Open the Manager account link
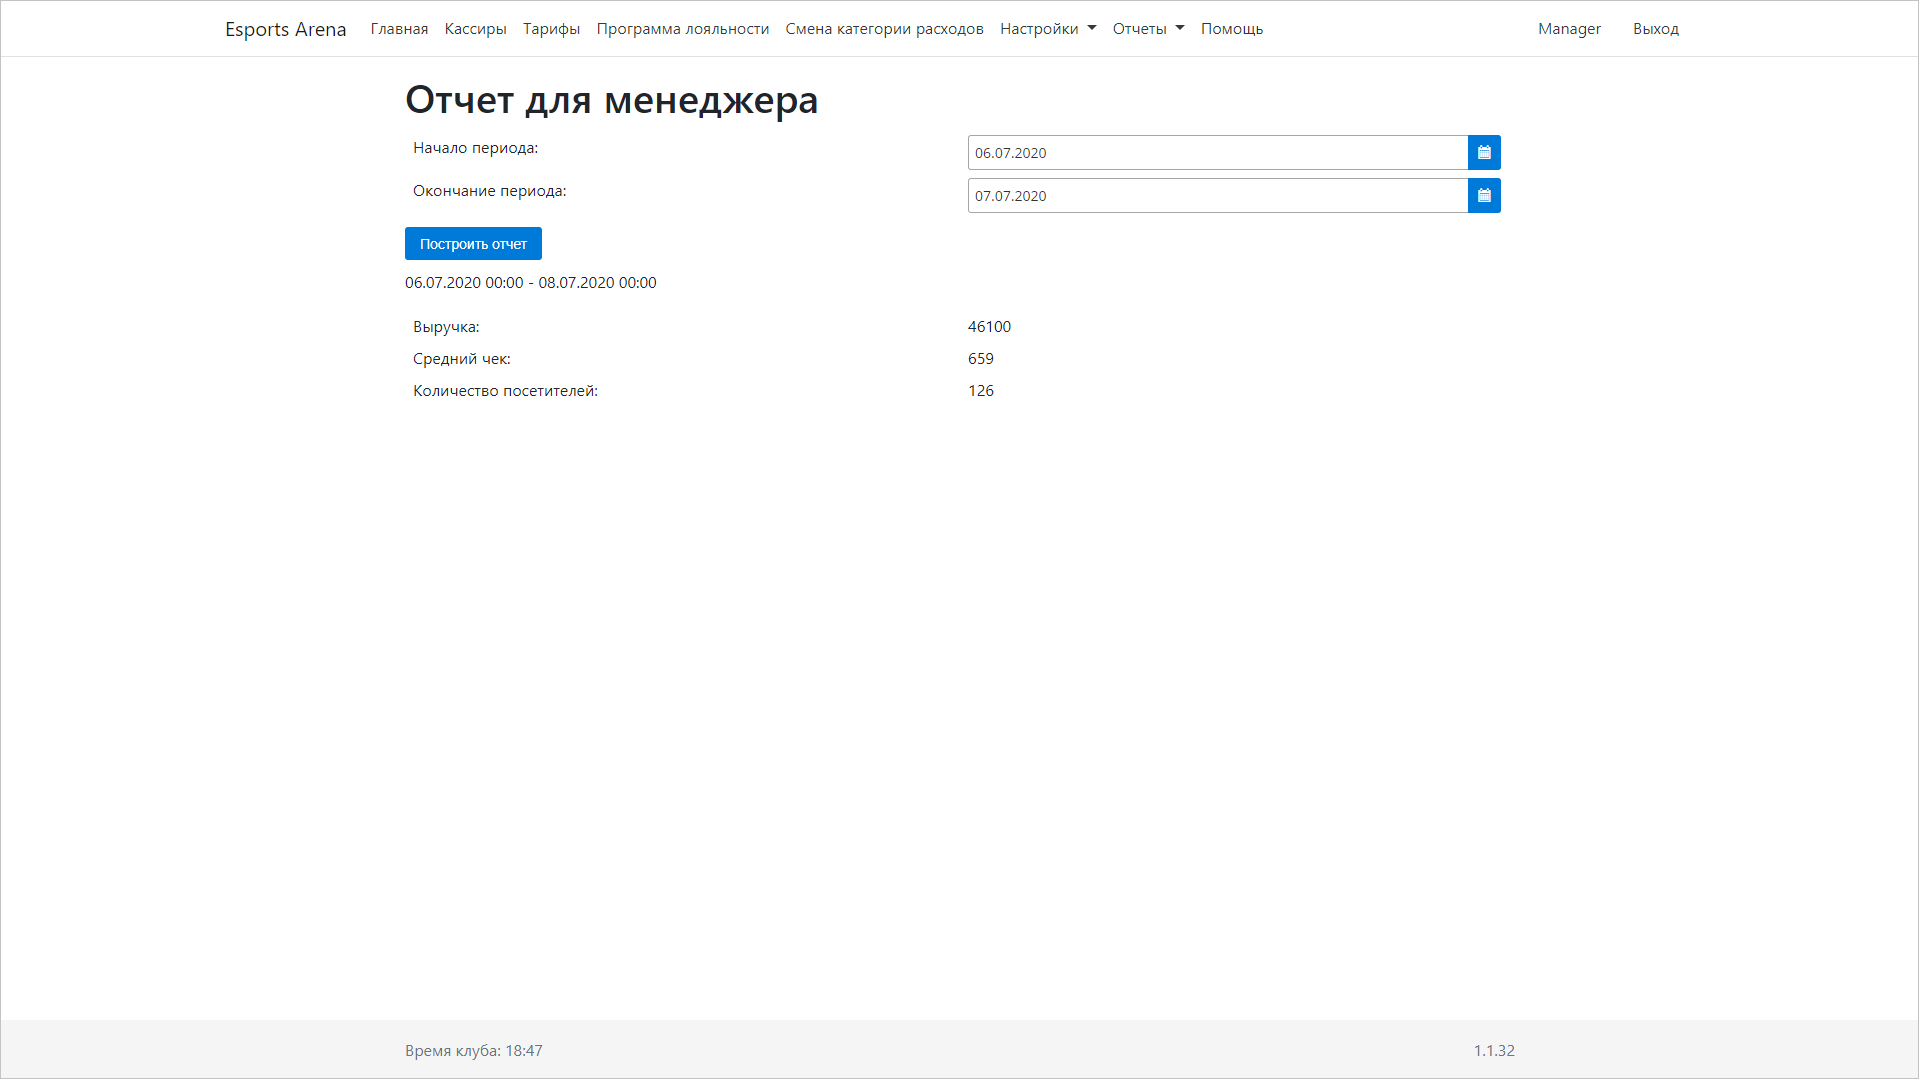The height and width of the screenshot is (1079, 1919). (x=1568, y=28)
